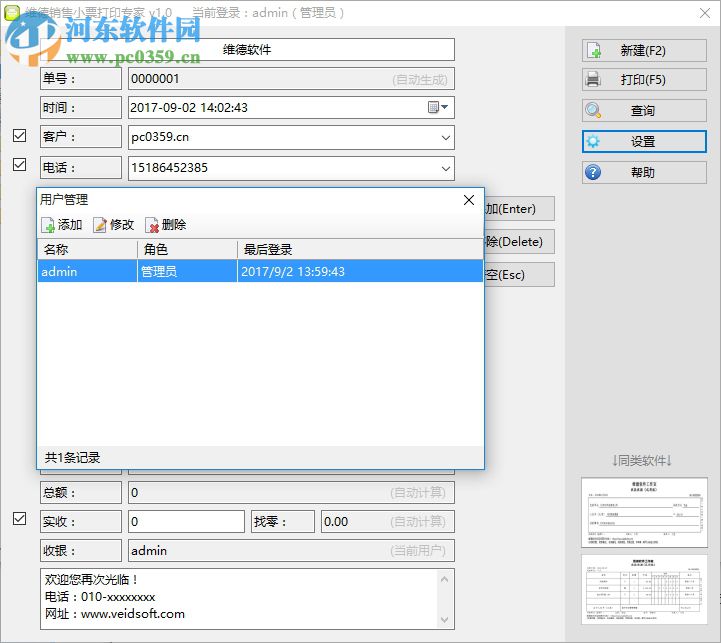Open the lower 同类软件 thumbnail

point(644,590)
